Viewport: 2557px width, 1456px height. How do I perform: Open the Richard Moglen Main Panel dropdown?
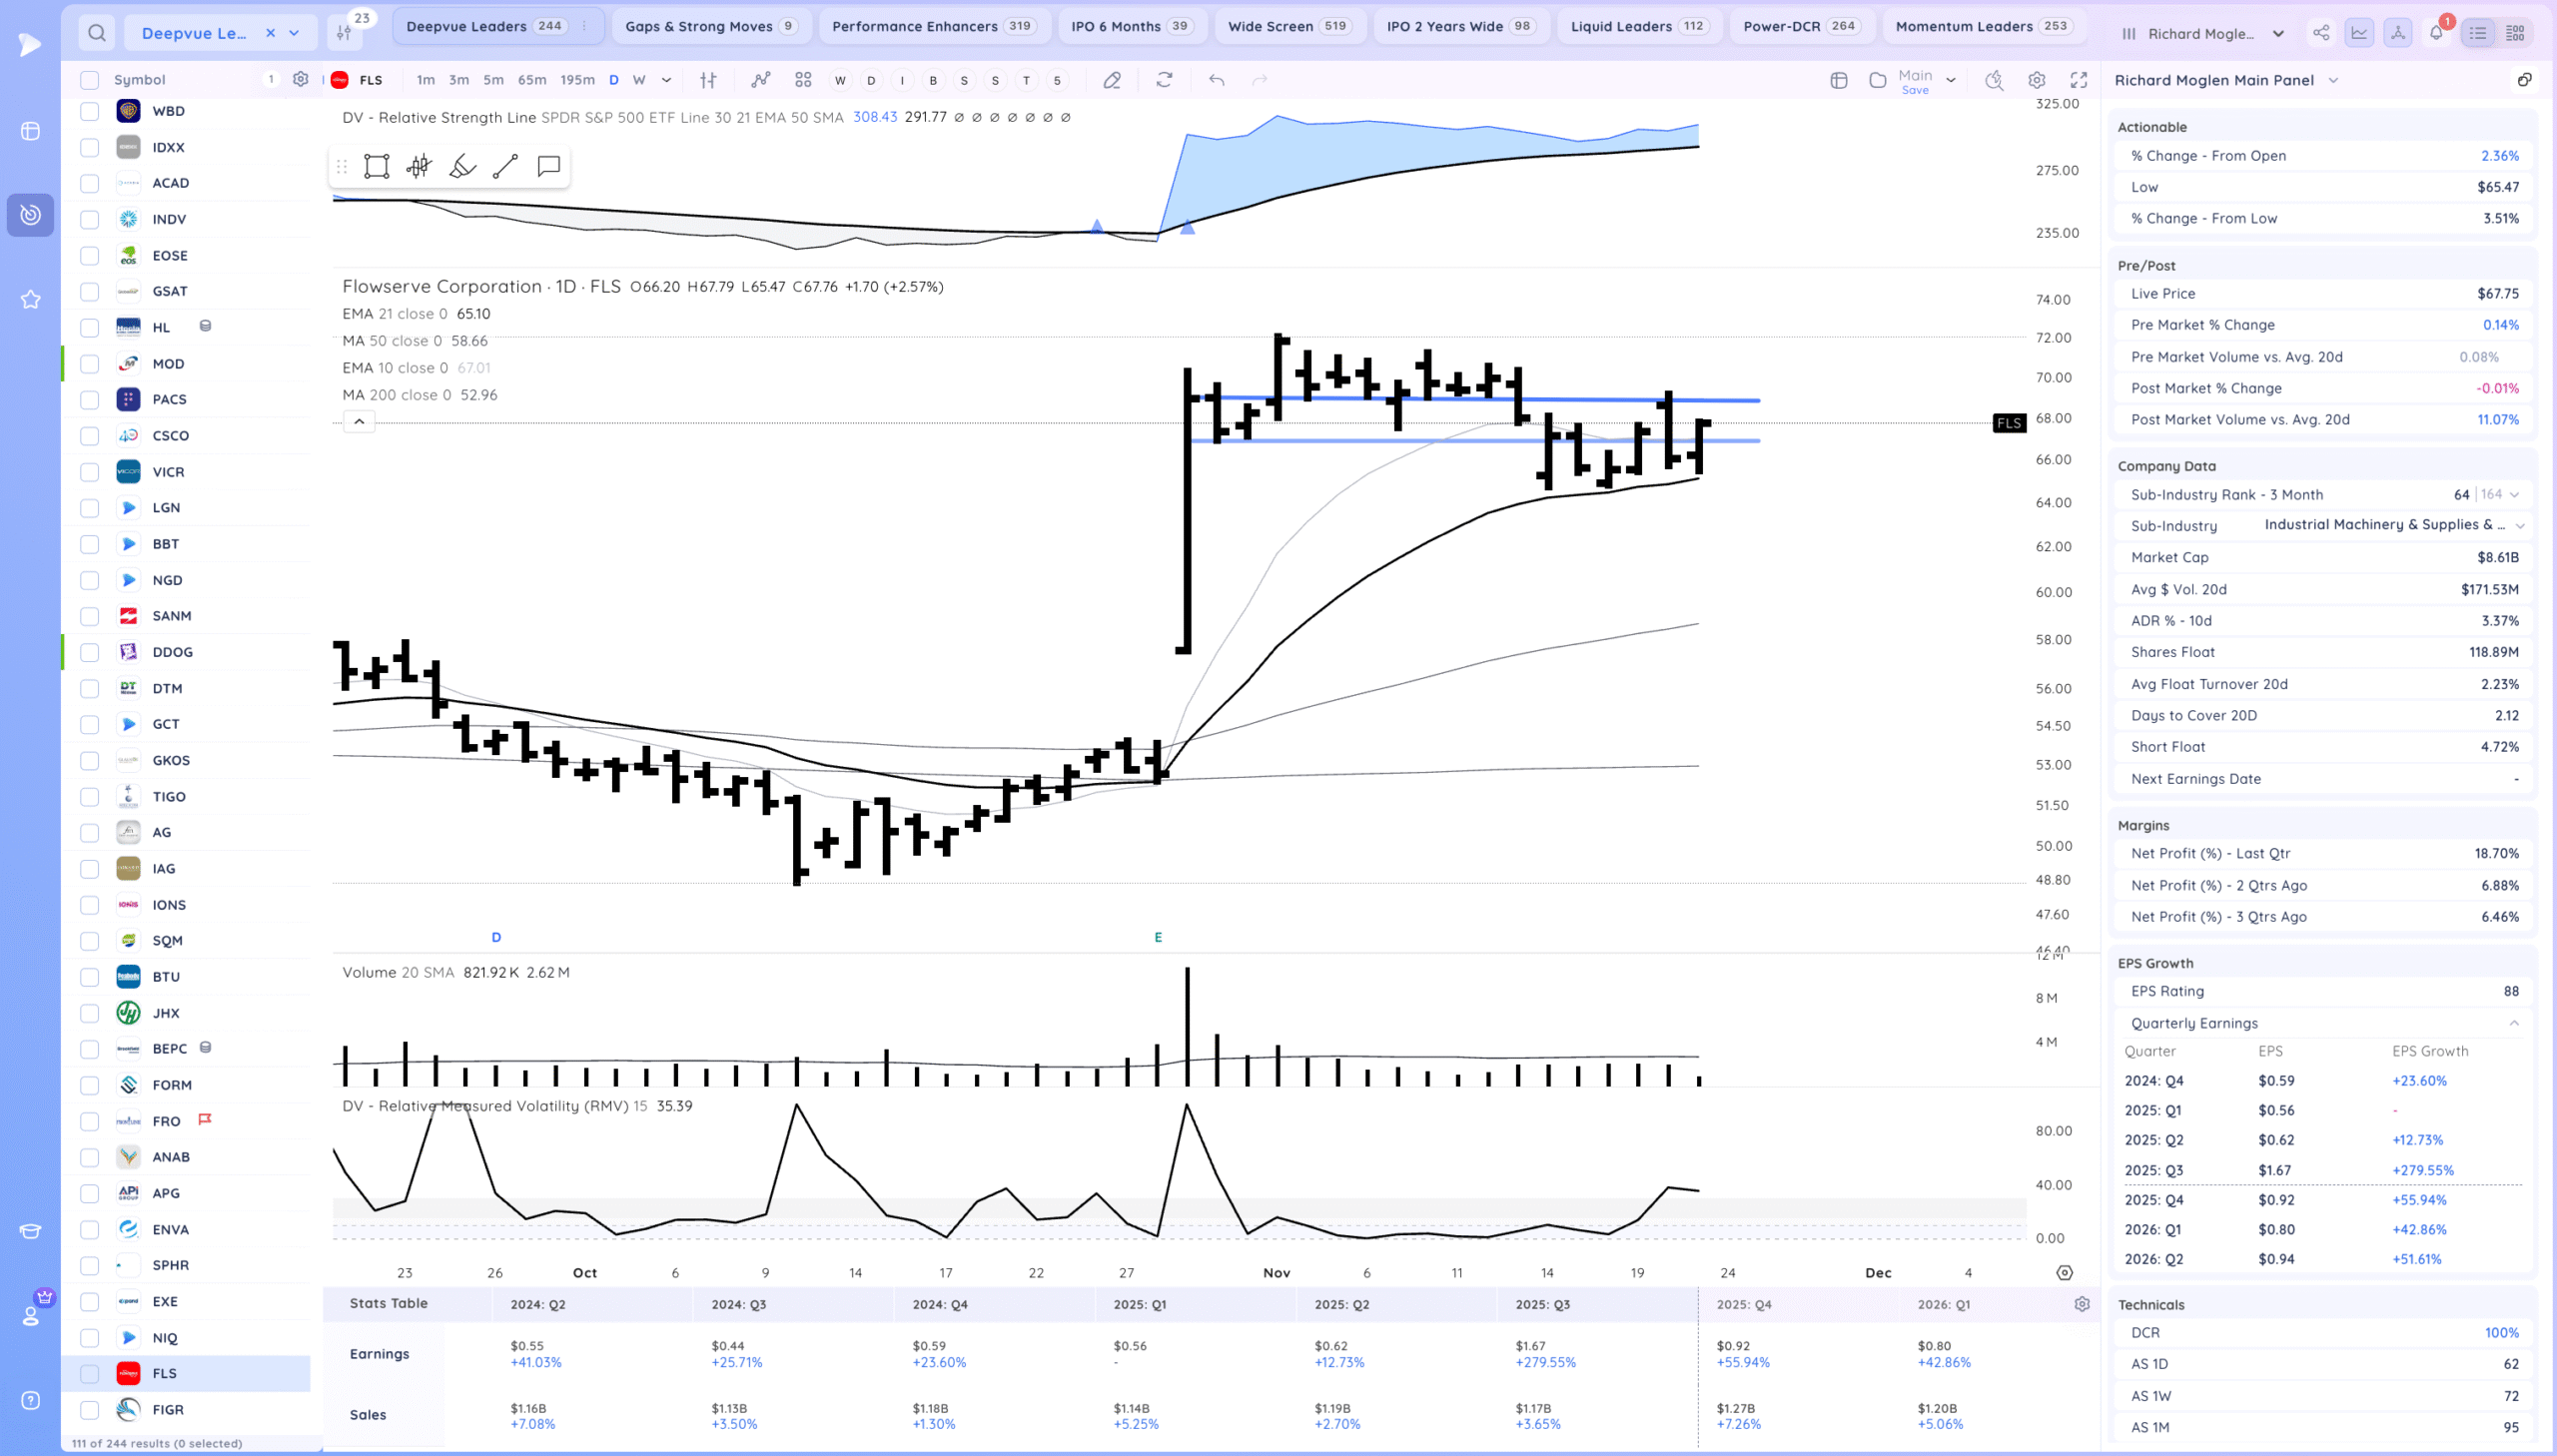click(2333, 80)
